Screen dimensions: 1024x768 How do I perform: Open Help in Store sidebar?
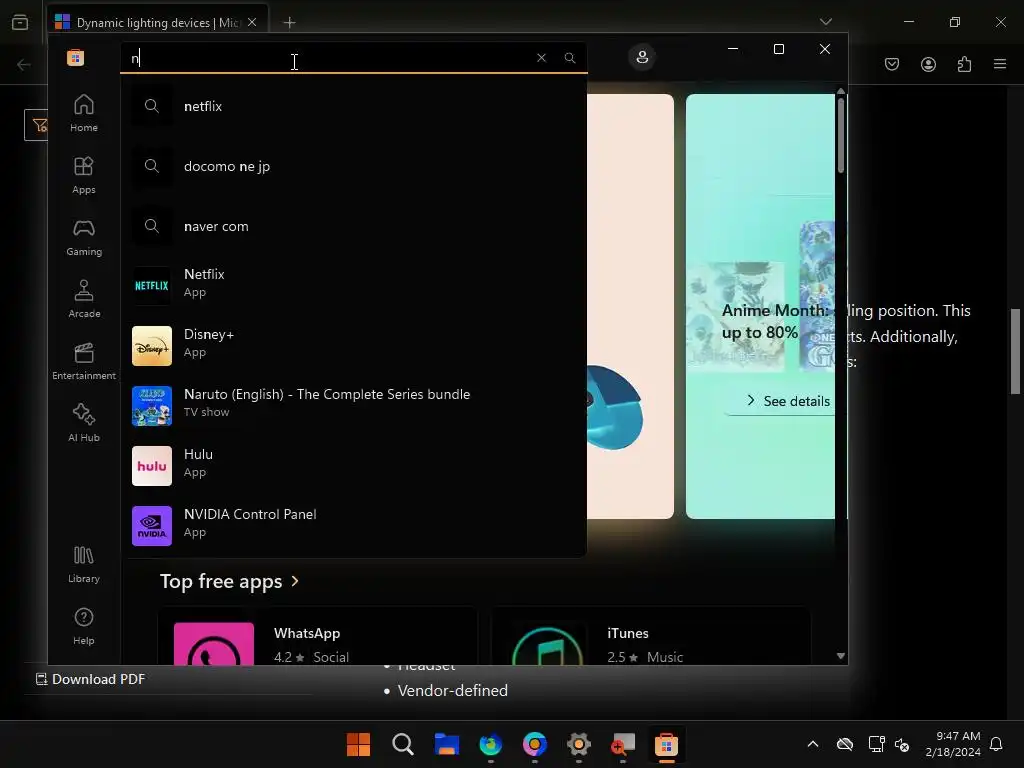click(x=84, y=627)
